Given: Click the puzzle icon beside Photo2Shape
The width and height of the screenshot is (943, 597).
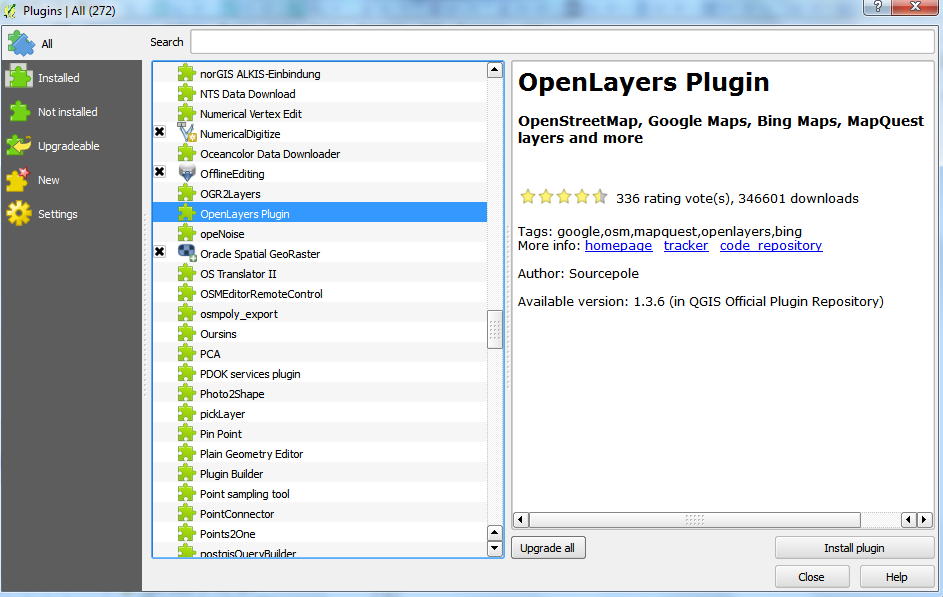Looking at the screenshot, I should (187, 393).
